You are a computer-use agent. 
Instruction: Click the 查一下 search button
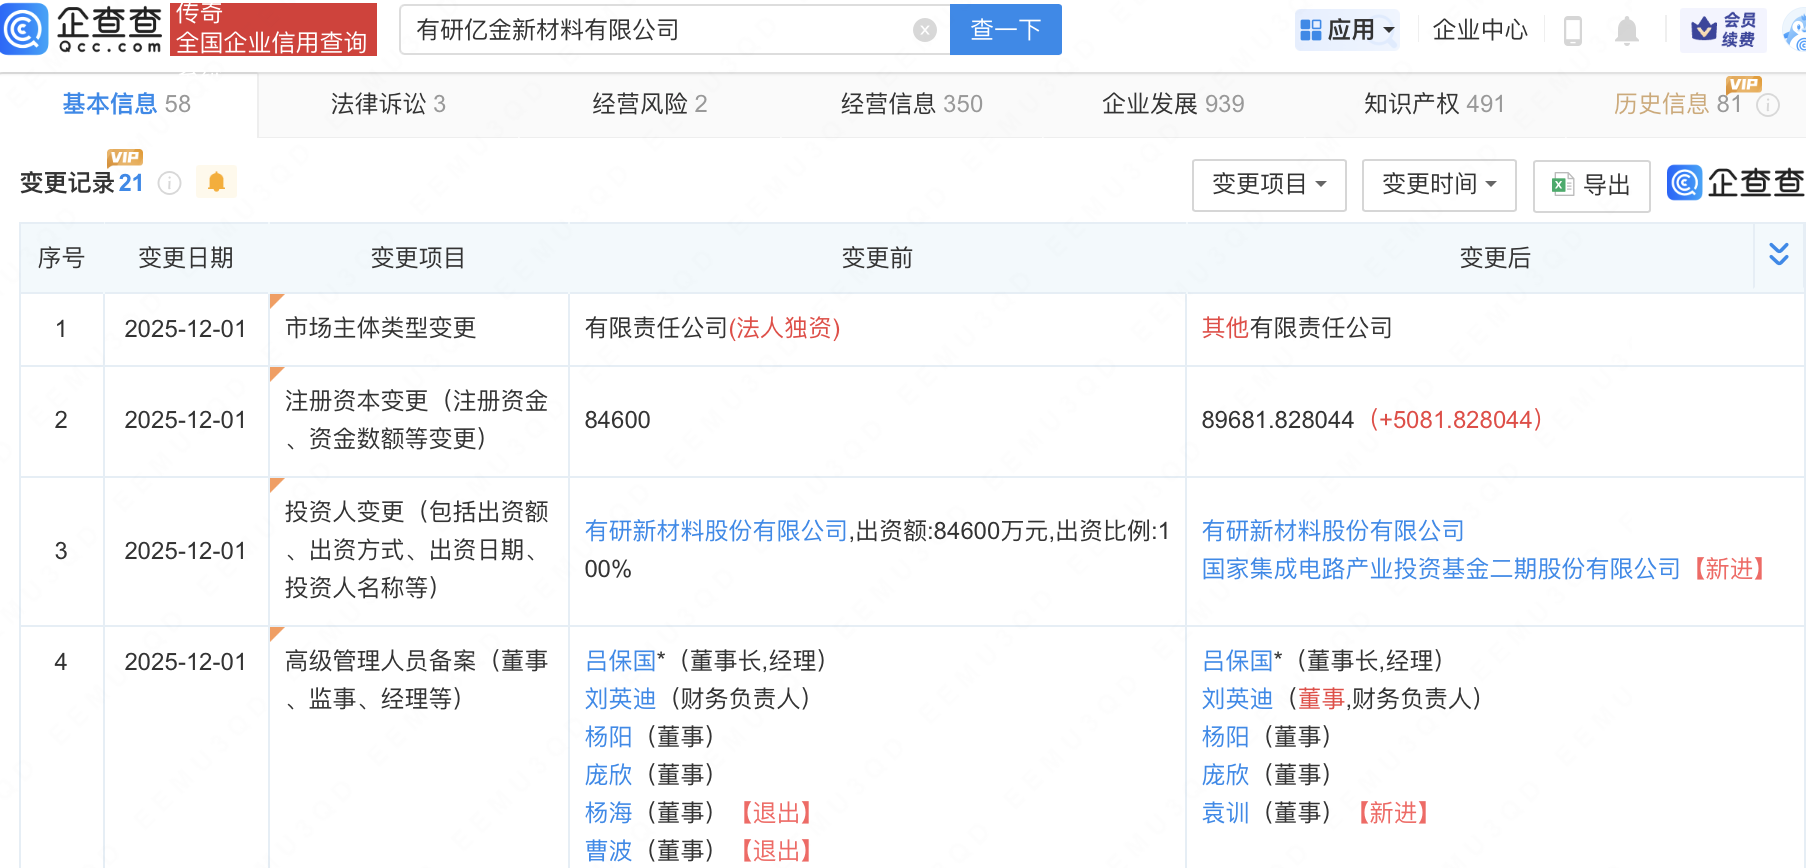pos(1005,30)
